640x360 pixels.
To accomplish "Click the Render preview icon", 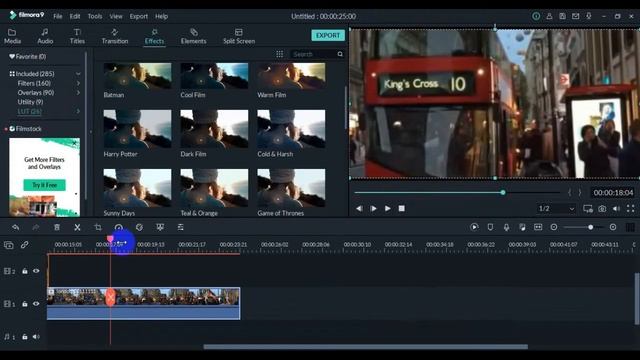I will (474, 227).
